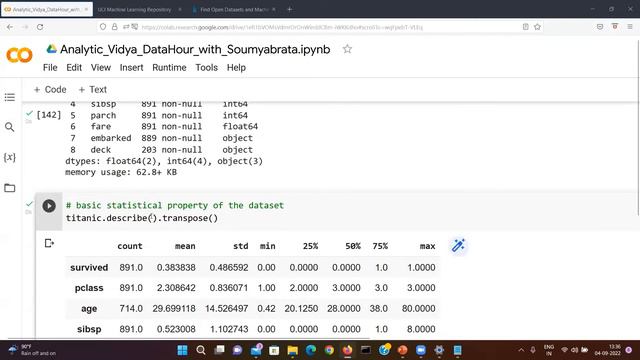This screenshot has width=640, height=360.
Task: Open the browser application menu
Action: pyautogui.click(x=630, y=27)
